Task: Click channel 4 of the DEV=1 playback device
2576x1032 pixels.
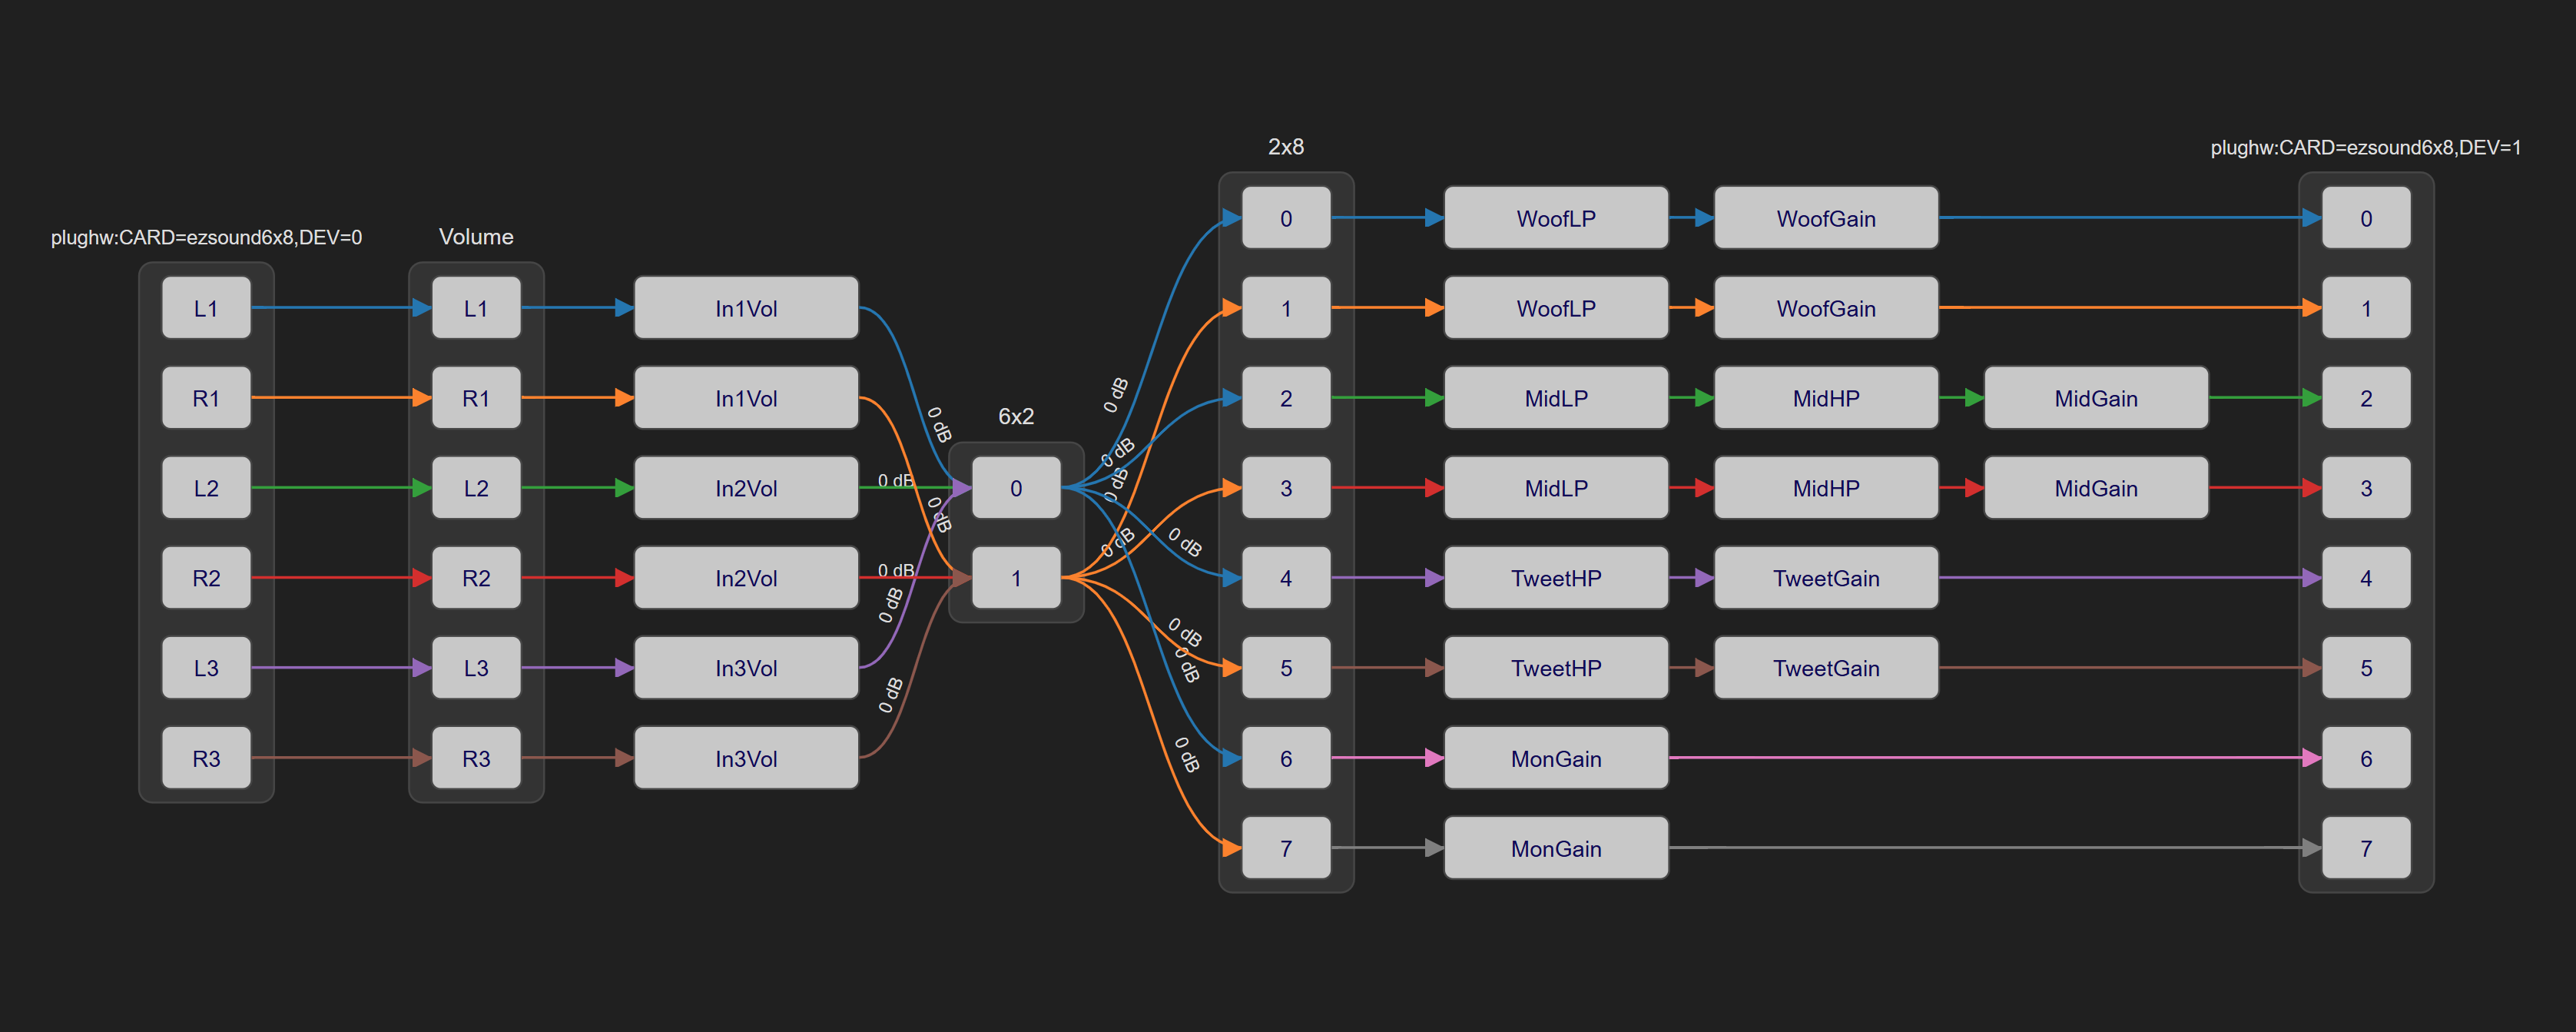Action: 2365,578
